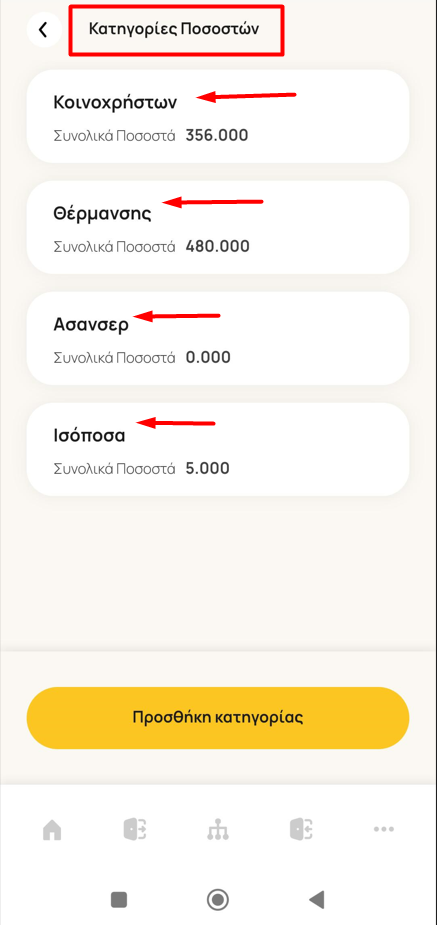The width and height of the screenshot is (437, 925).
Task: Tap the Android circular home button
Action: (x=218, y=899)
